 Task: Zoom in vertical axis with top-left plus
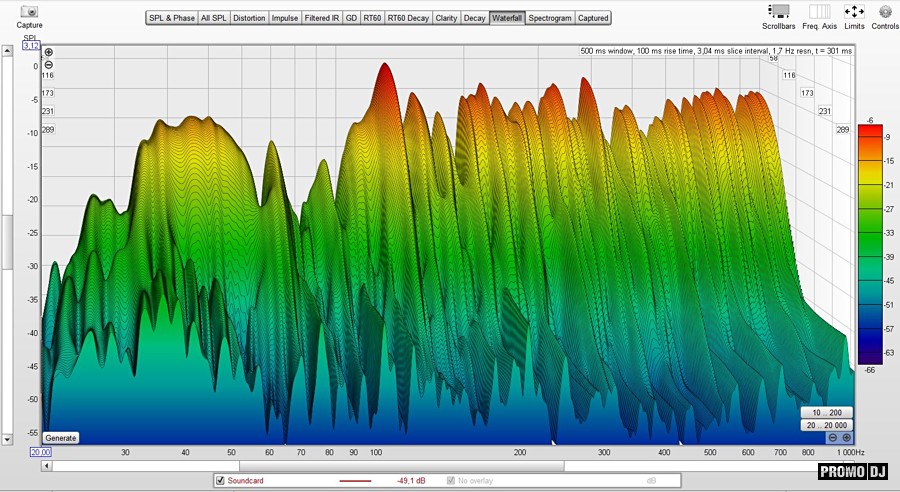click(x=49, y=52)
